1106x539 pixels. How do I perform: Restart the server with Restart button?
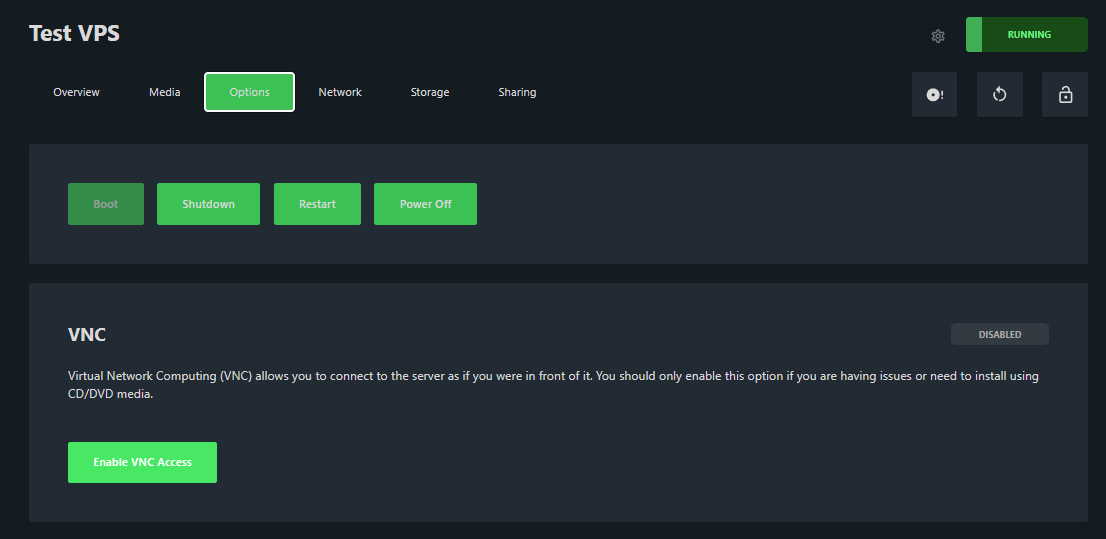pos(317,204)
